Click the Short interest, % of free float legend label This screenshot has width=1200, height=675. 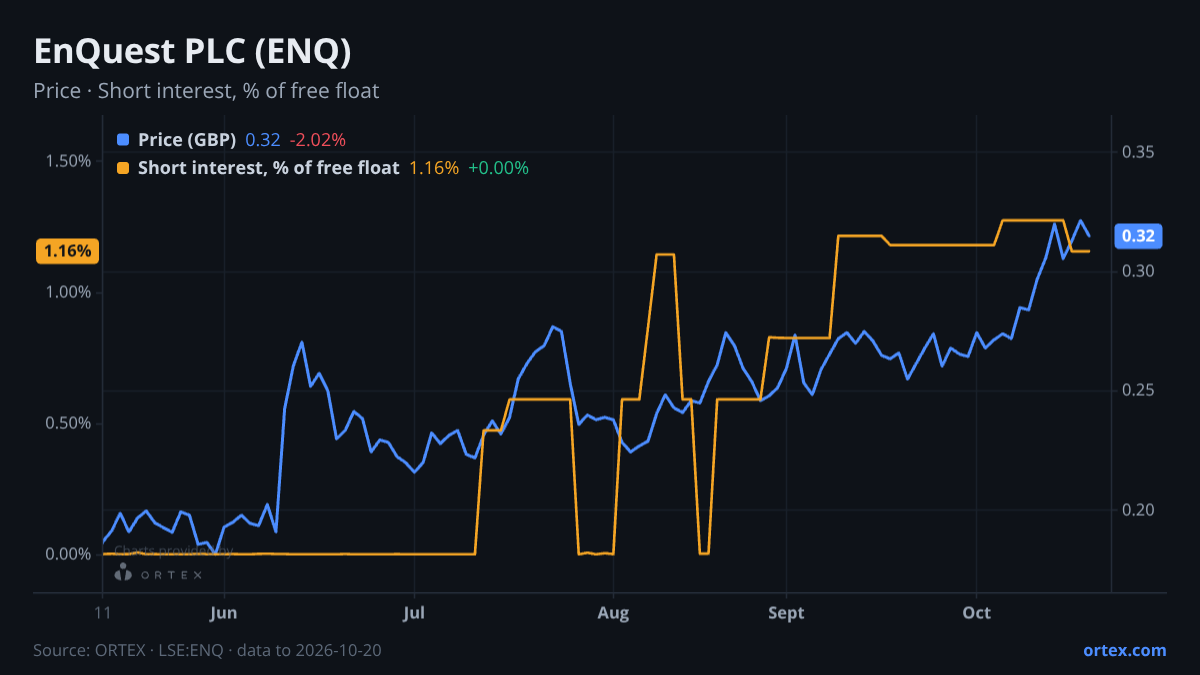point(269,168)
